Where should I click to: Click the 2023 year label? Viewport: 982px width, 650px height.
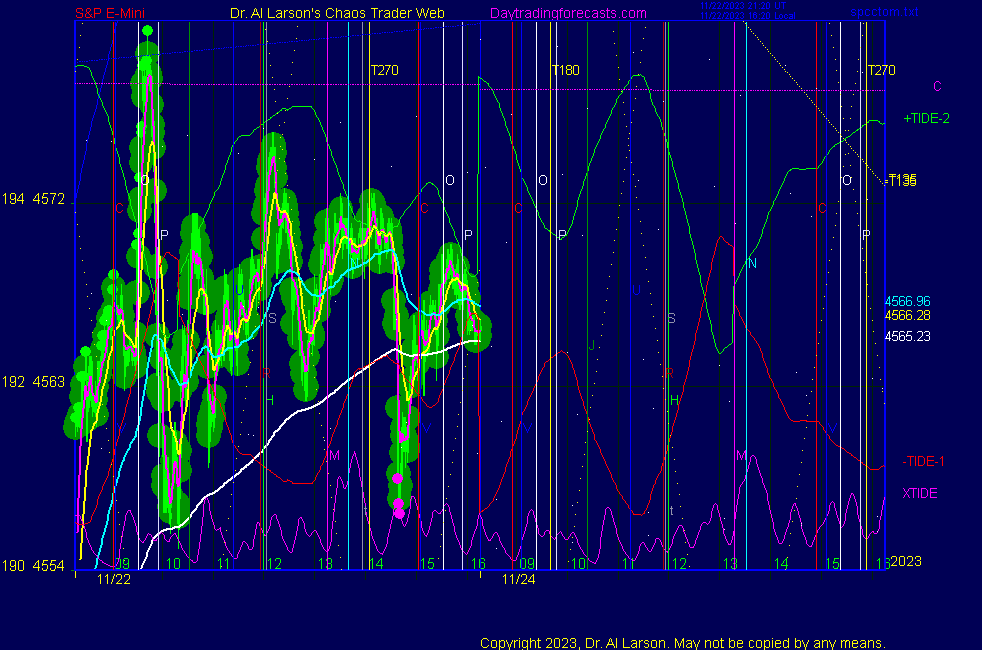(x=906, y=561)
